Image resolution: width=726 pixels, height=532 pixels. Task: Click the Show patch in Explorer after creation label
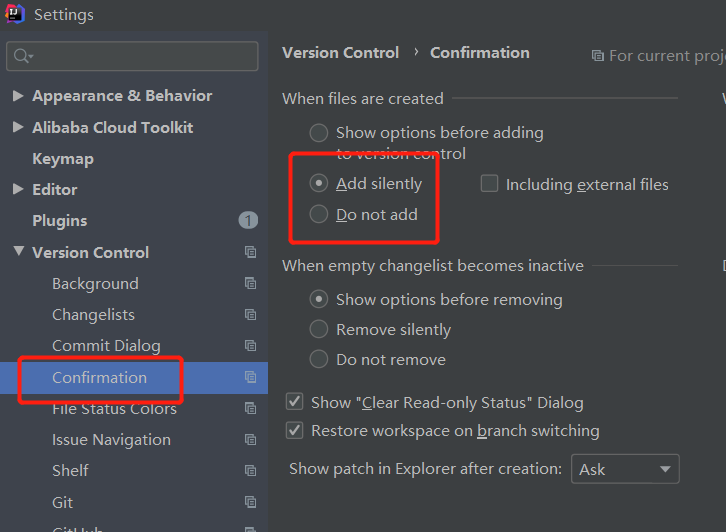click(x=426, y=469)
